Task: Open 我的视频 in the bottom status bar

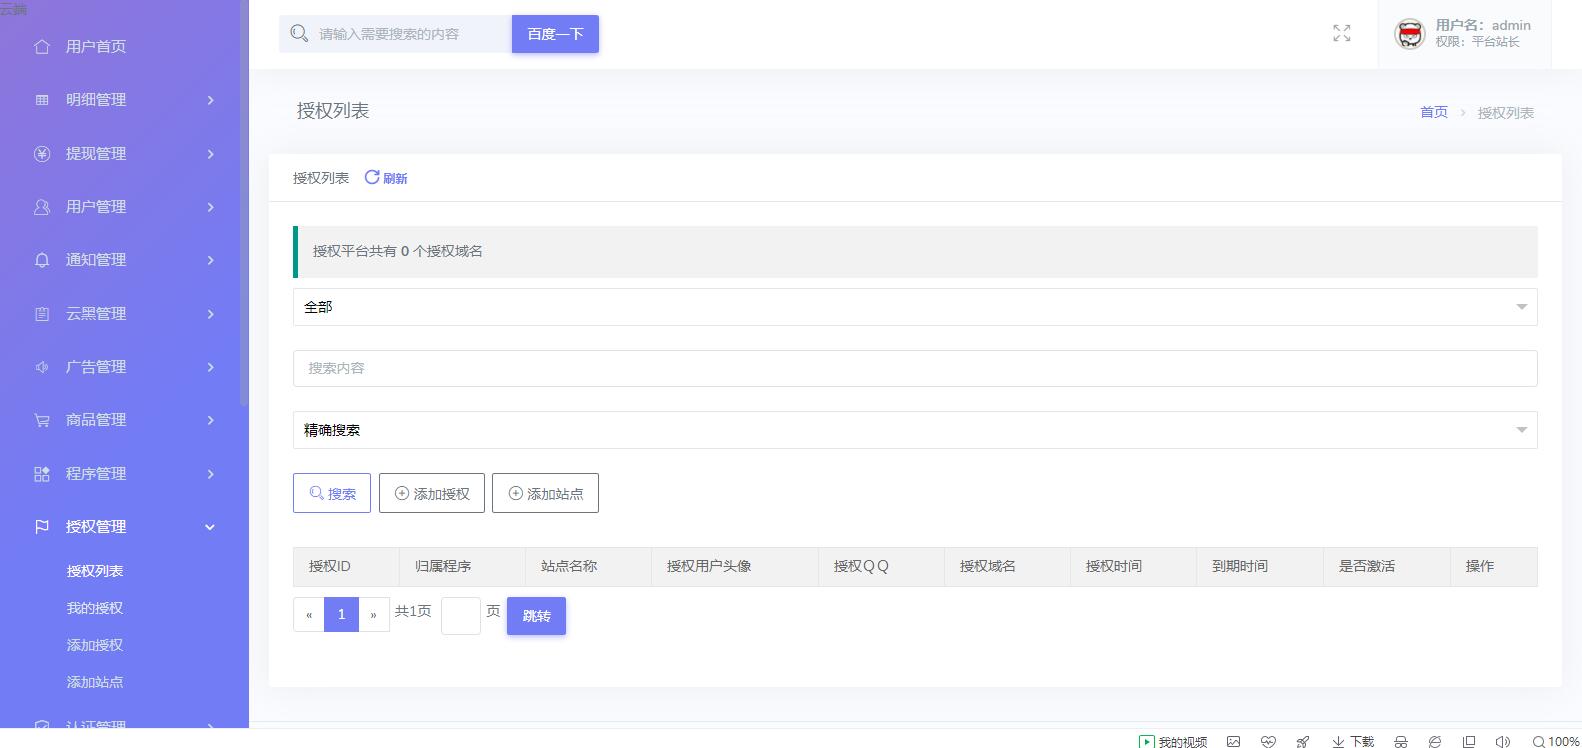Action: point(1173,741)
